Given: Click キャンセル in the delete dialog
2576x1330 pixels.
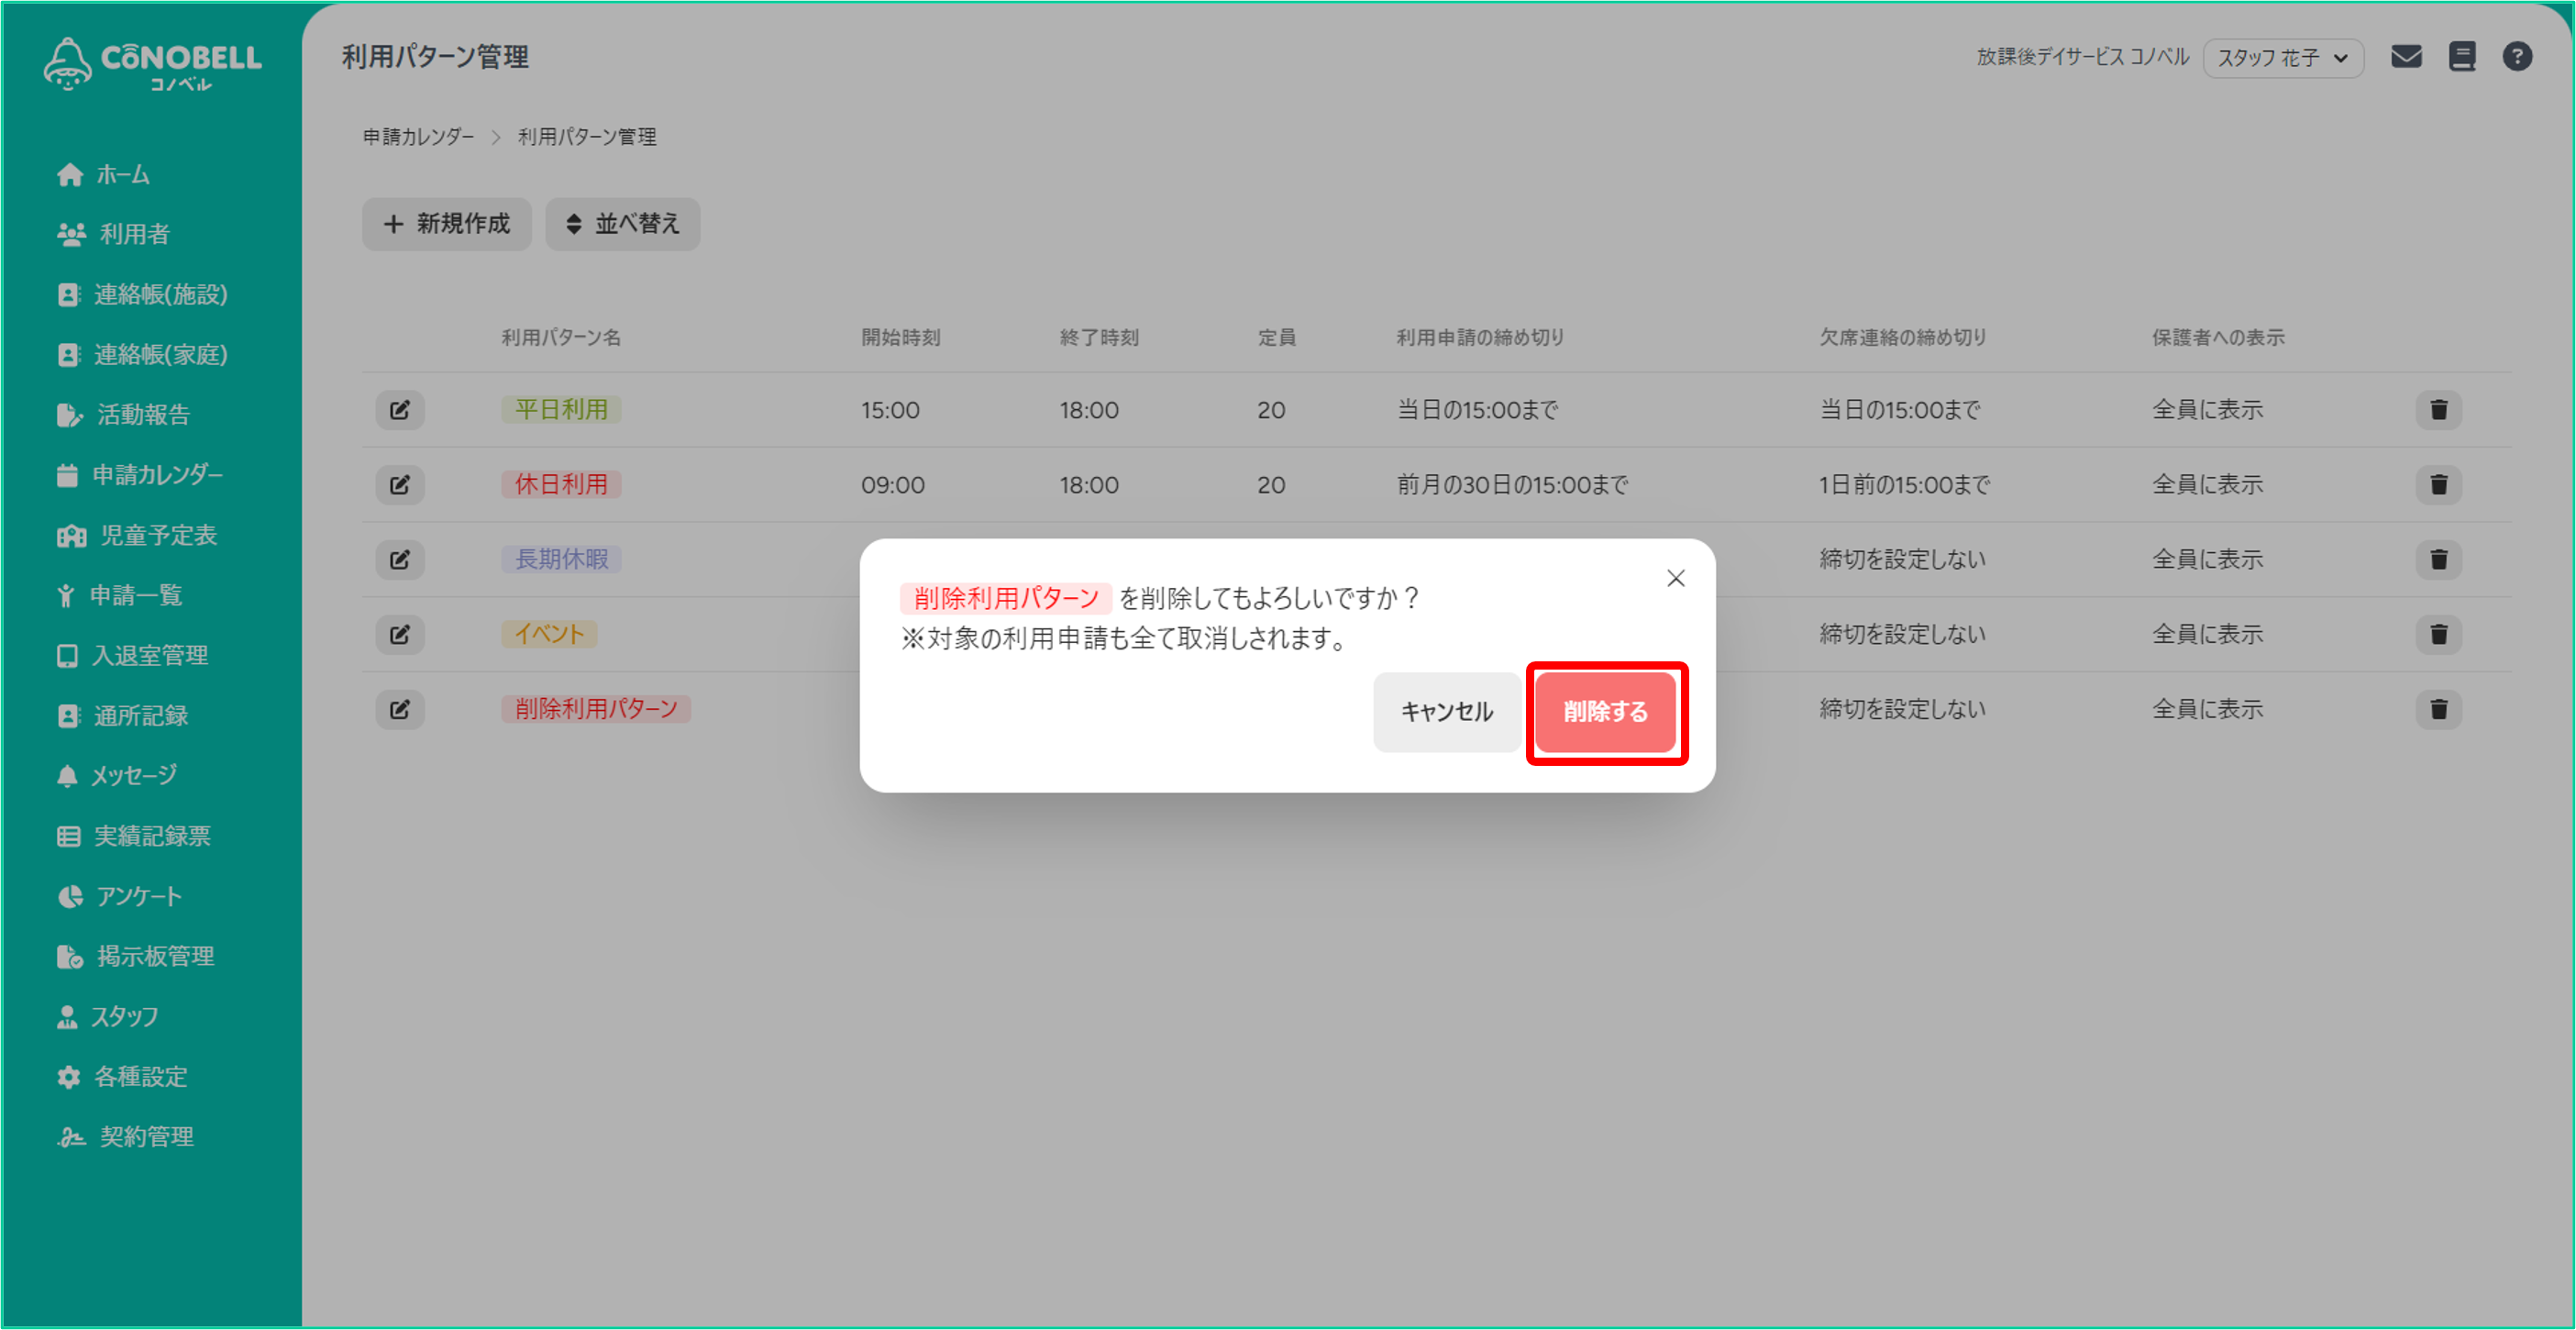Looking at the screenshot, I should click(x=1446, y=712).
